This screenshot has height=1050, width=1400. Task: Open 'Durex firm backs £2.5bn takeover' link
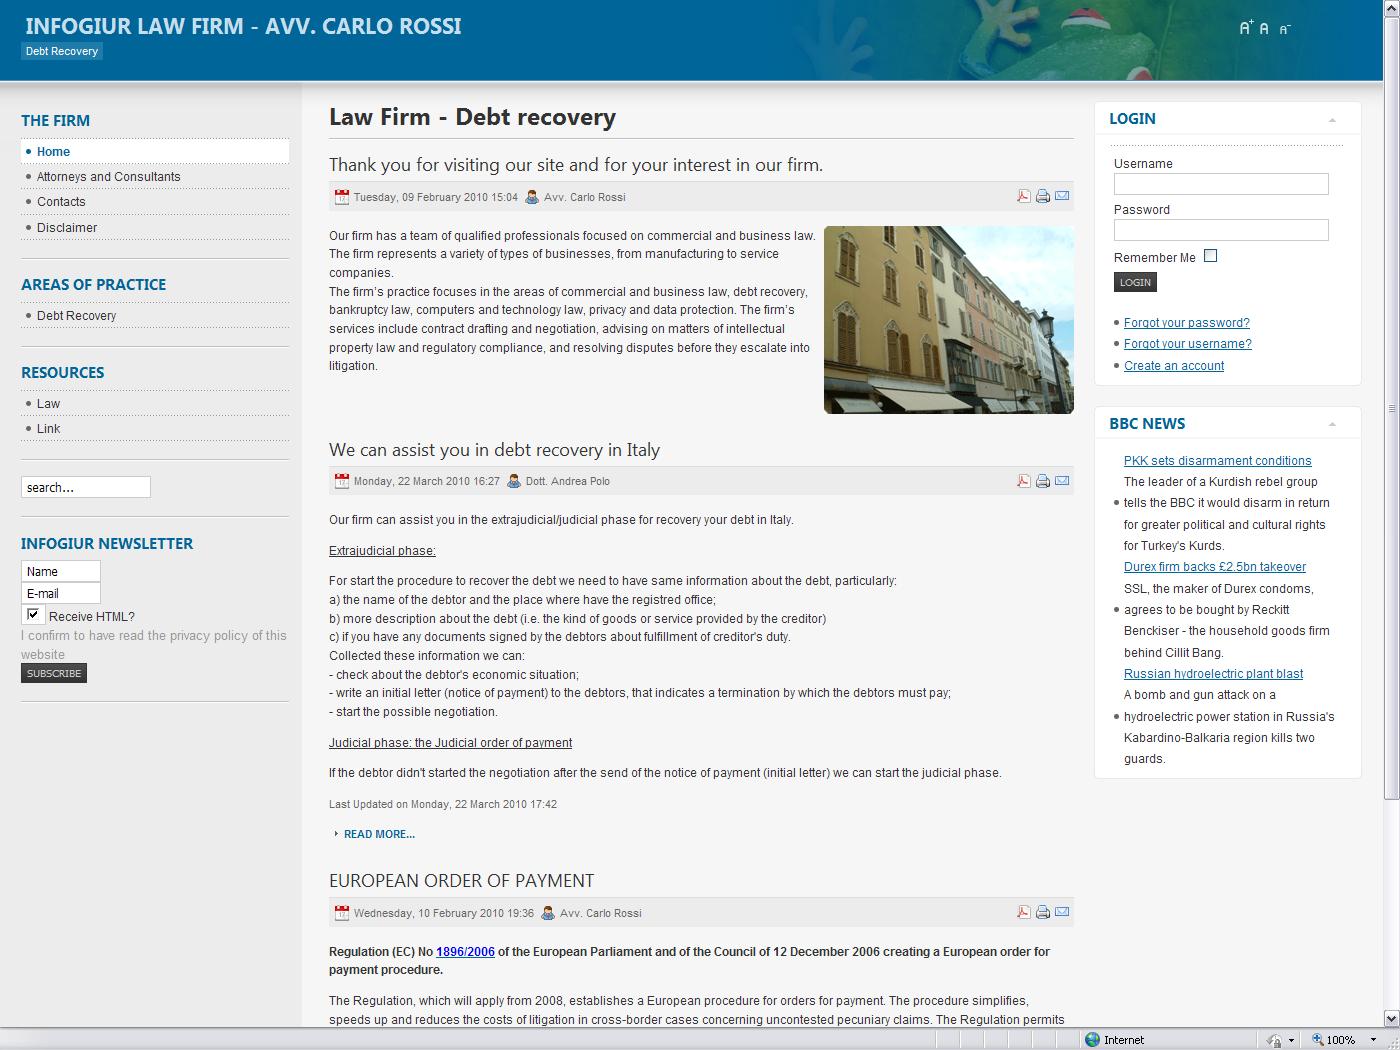[1214, 567]
